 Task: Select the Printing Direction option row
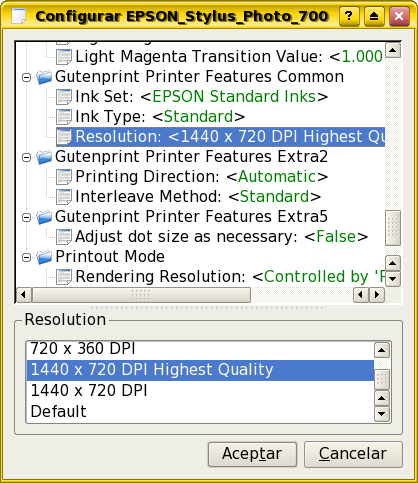201,177
